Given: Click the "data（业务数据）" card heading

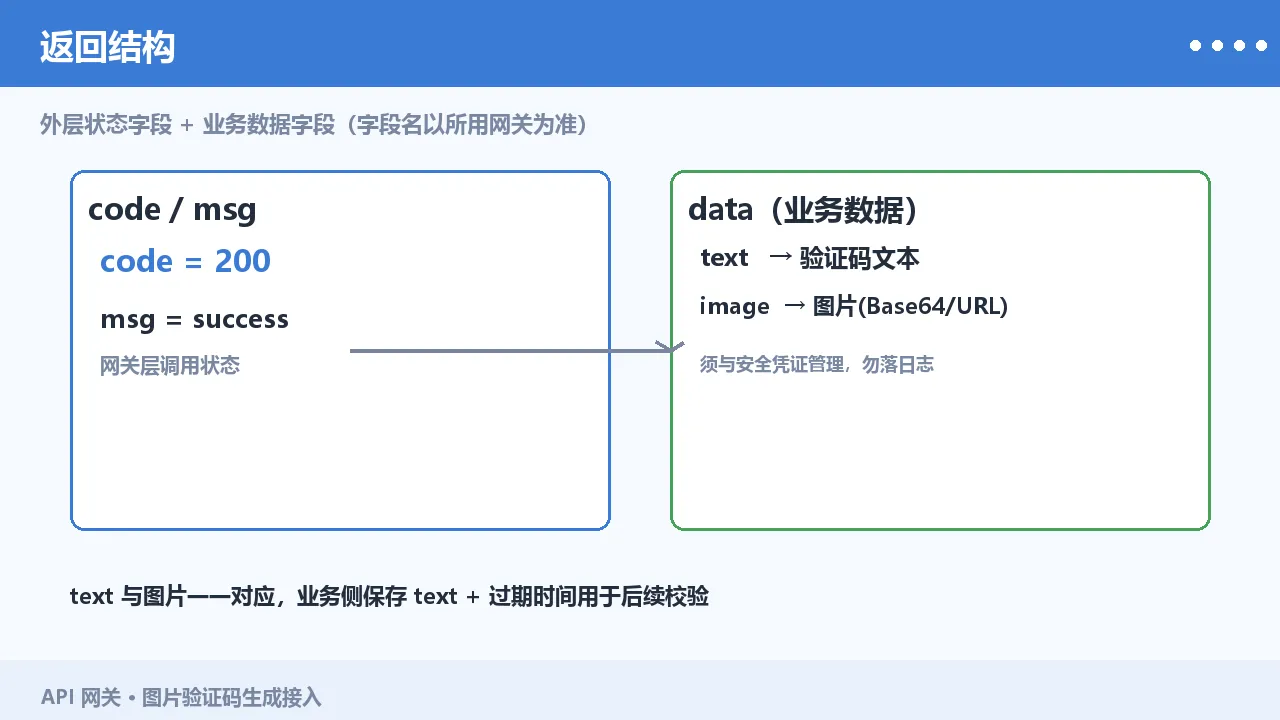Looking at the screenshot, I should (x=804, y=210).
